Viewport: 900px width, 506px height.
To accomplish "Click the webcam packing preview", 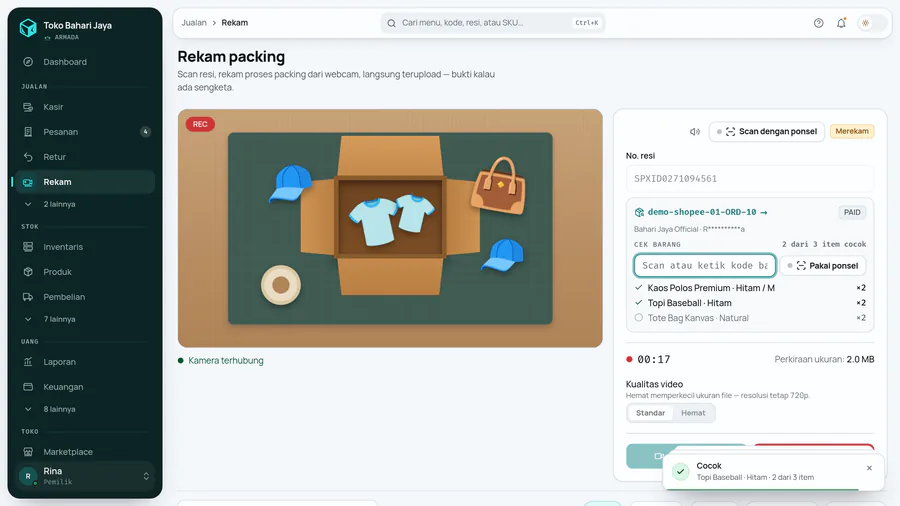I will pos(390,228).
